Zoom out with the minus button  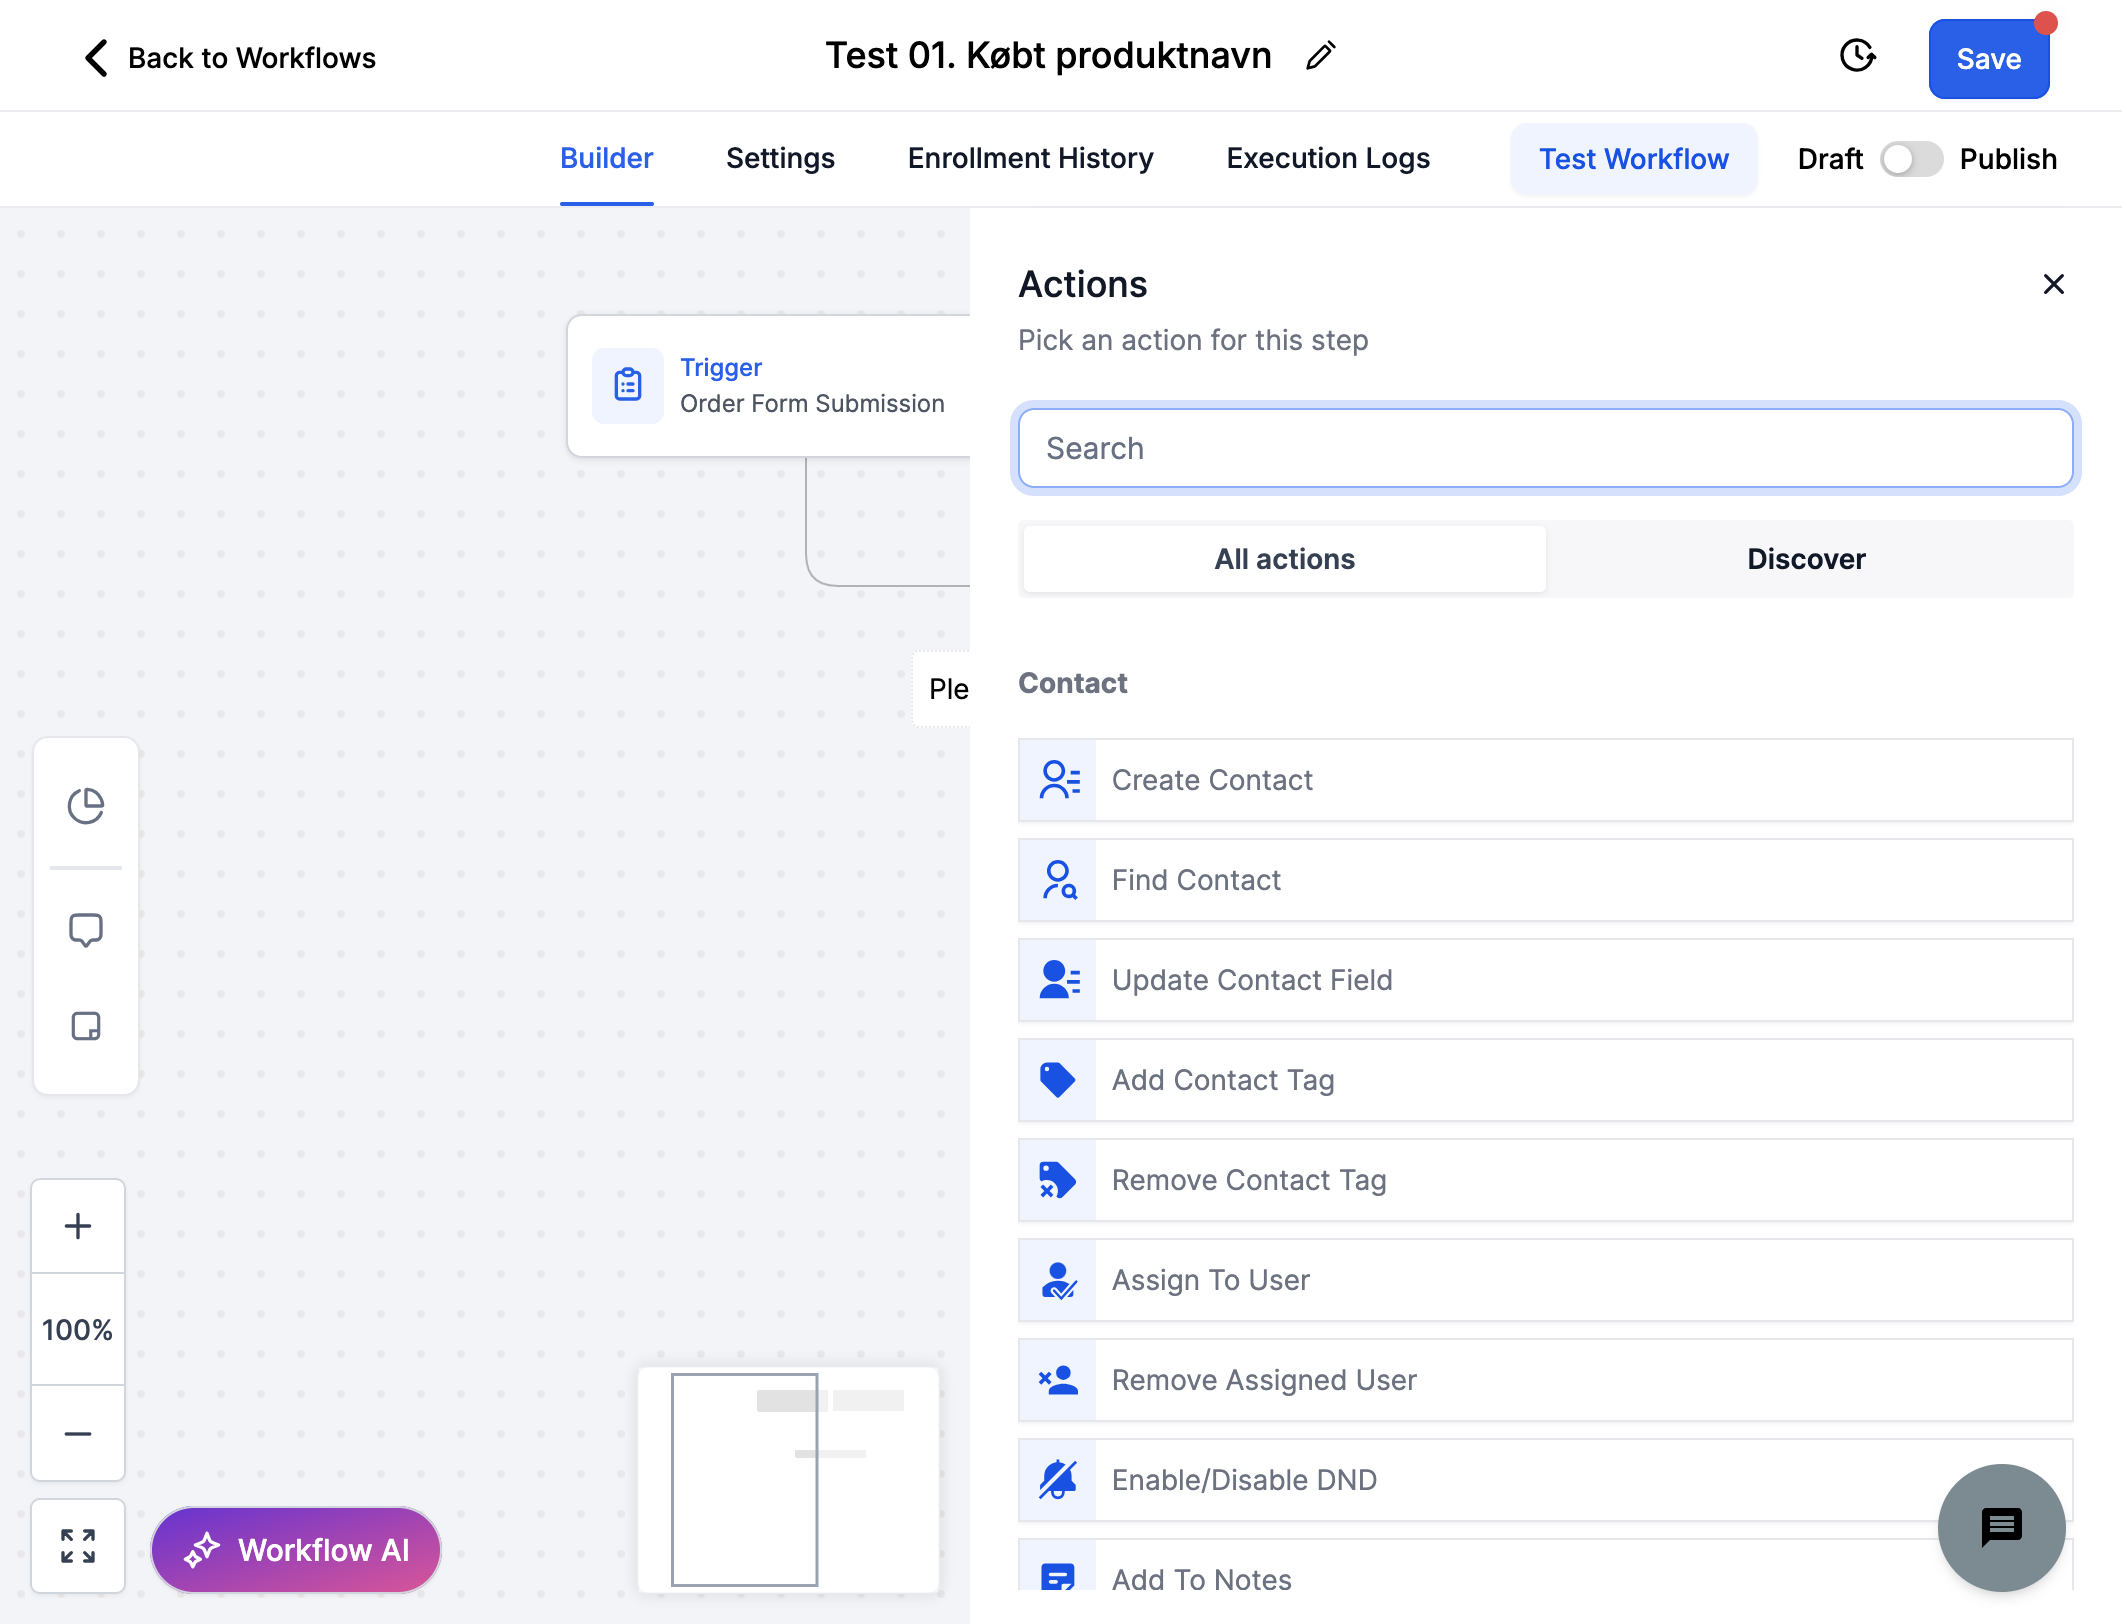click(78, 1433)
